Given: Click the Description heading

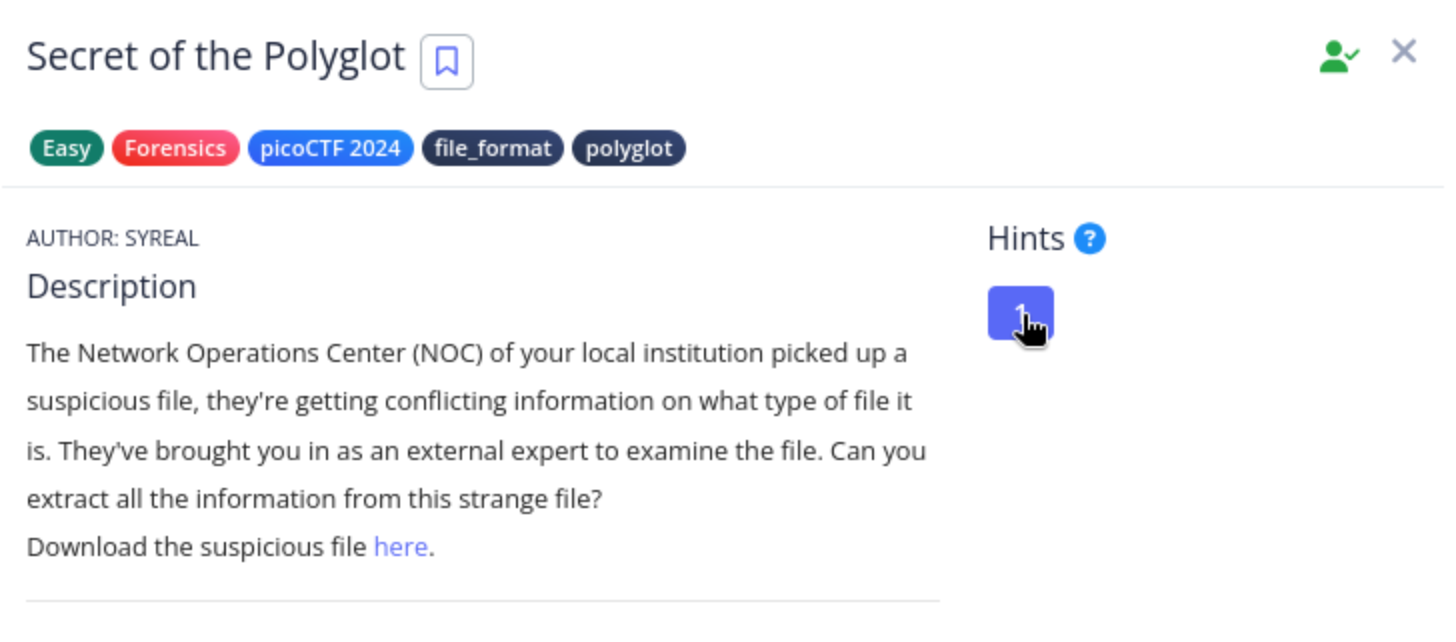Looking at the screenshot, I should coord(111,287).
